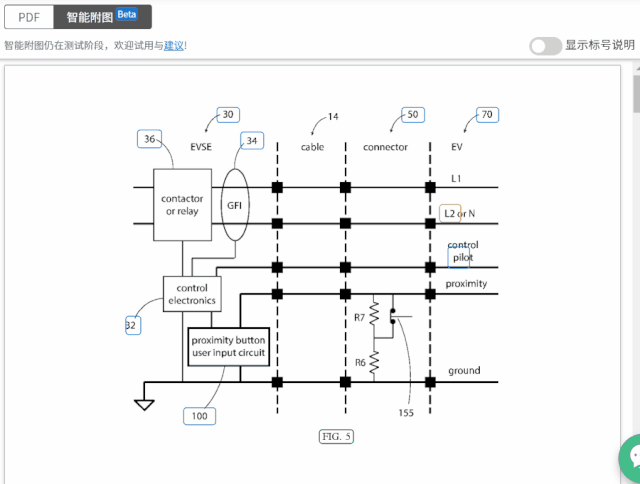Viewport: 640px width, 484px height.
Task: Click the patent figure drawing image
Action: tap(313, 274)
